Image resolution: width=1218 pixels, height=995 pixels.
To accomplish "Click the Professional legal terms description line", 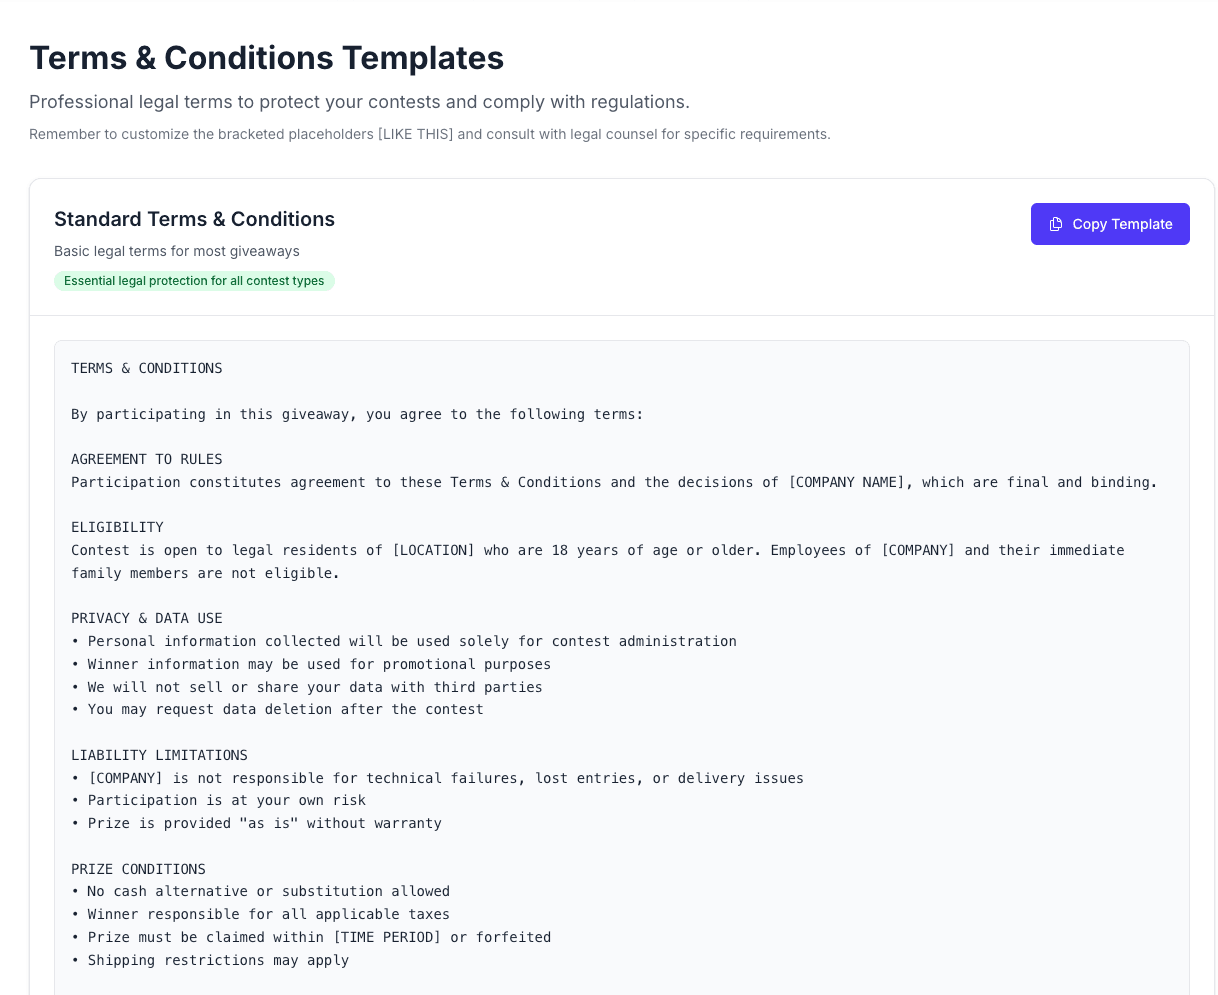I will click(359, 102).
